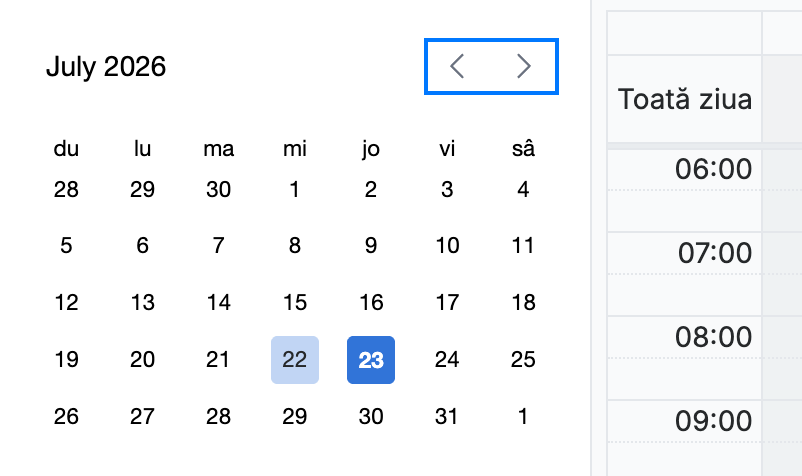Choose date 19 under du column
The height and width of the screenshot is (476, 802).
click(x=66, y=360)
